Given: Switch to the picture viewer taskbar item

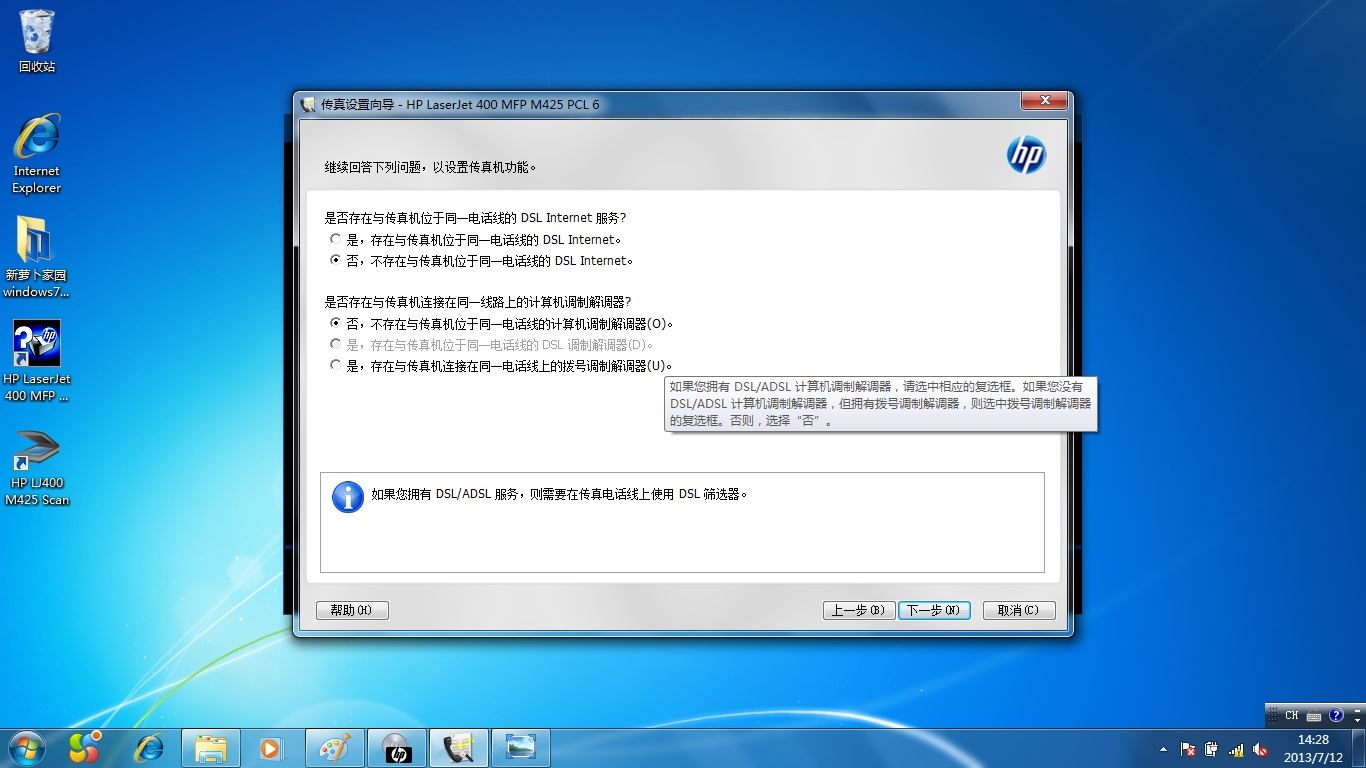Looking at the screenshot, I should pos(521,748).
